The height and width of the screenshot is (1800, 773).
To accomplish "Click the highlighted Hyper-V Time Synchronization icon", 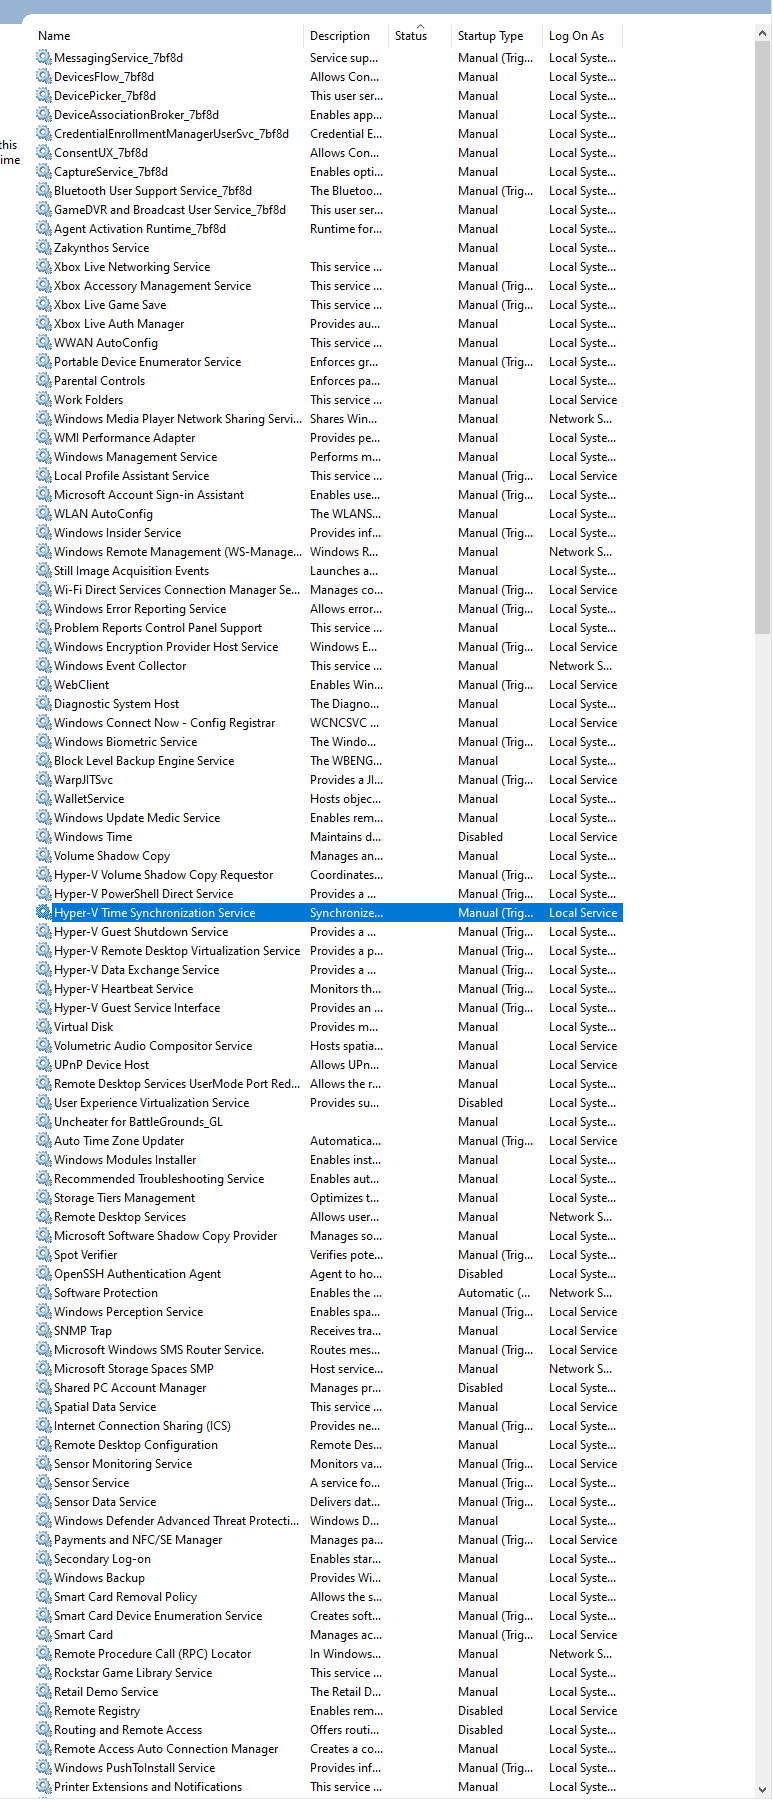I will 44,913.
